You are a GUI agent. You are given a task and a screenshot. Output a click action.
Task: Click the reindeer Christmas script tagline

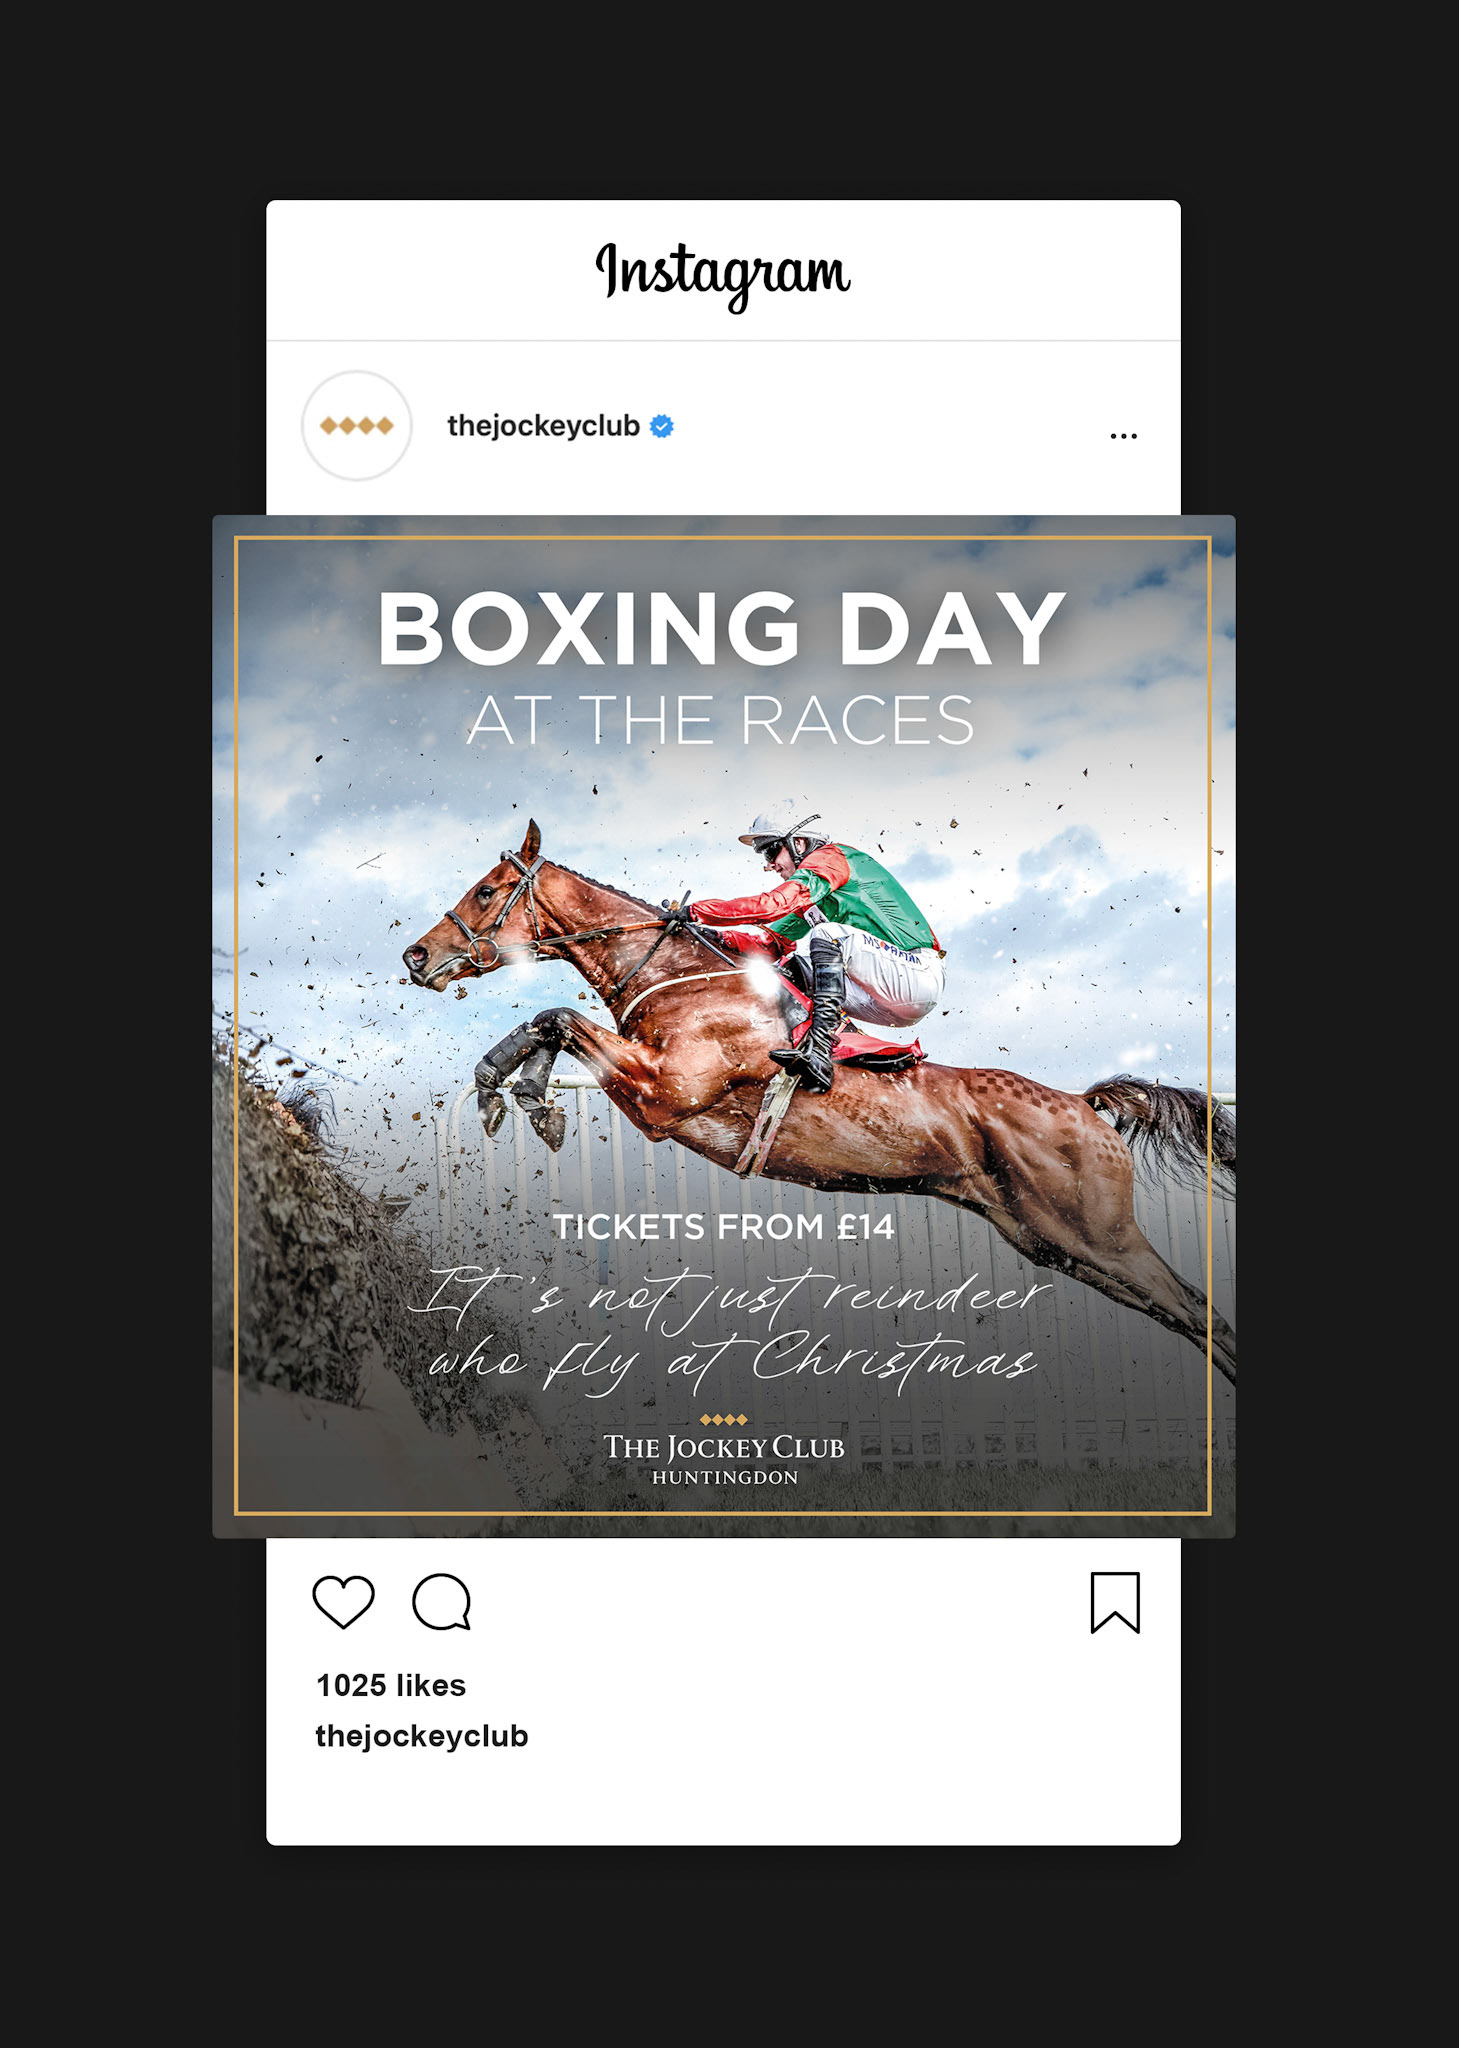[x=728, y=1330]
